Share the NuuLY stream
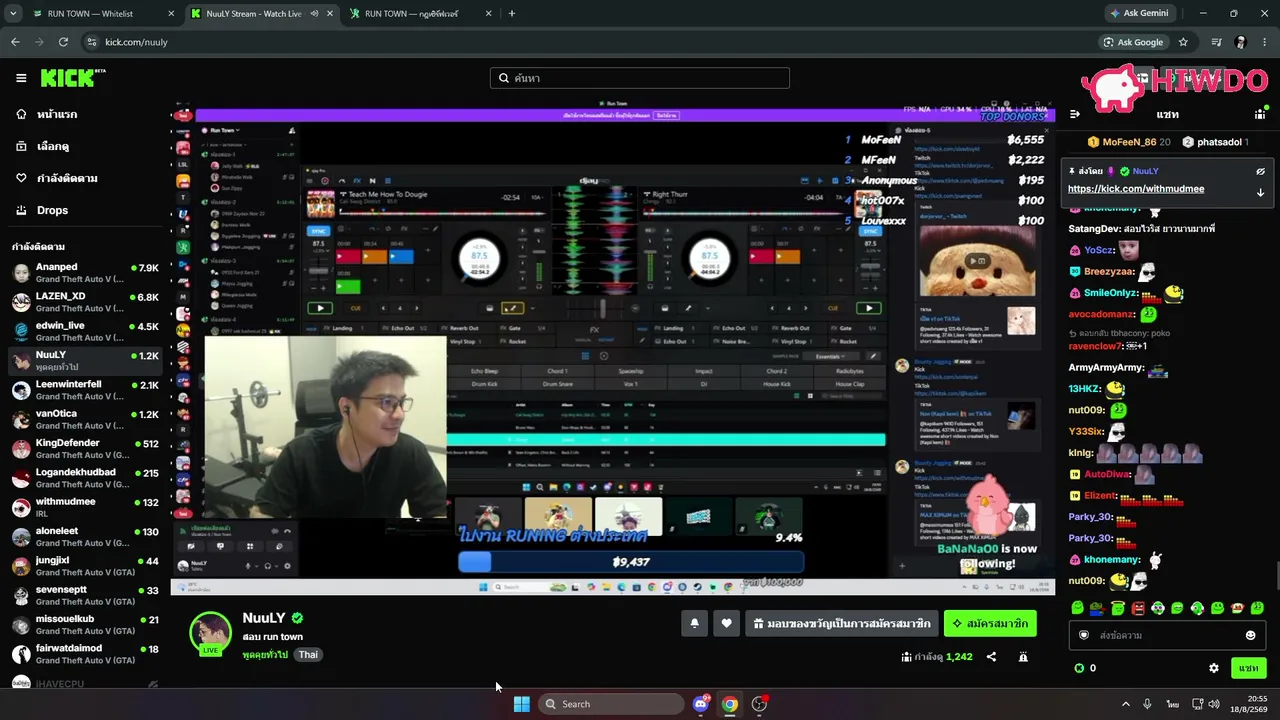Screen dimensions: 1280x720 pos(991,657)
